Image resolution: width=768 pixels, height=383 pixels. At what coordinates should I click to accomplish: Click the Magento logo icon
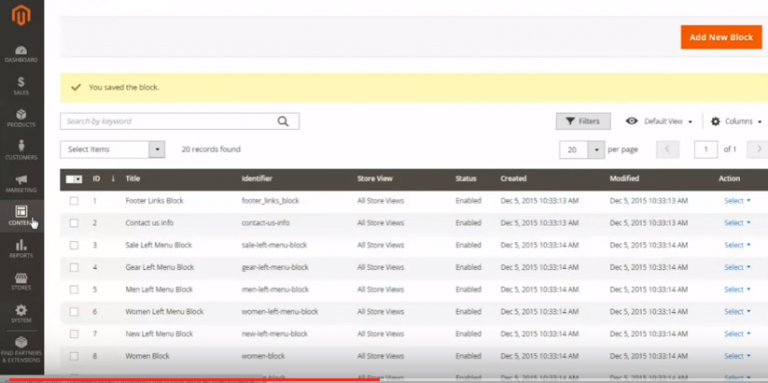22,15
